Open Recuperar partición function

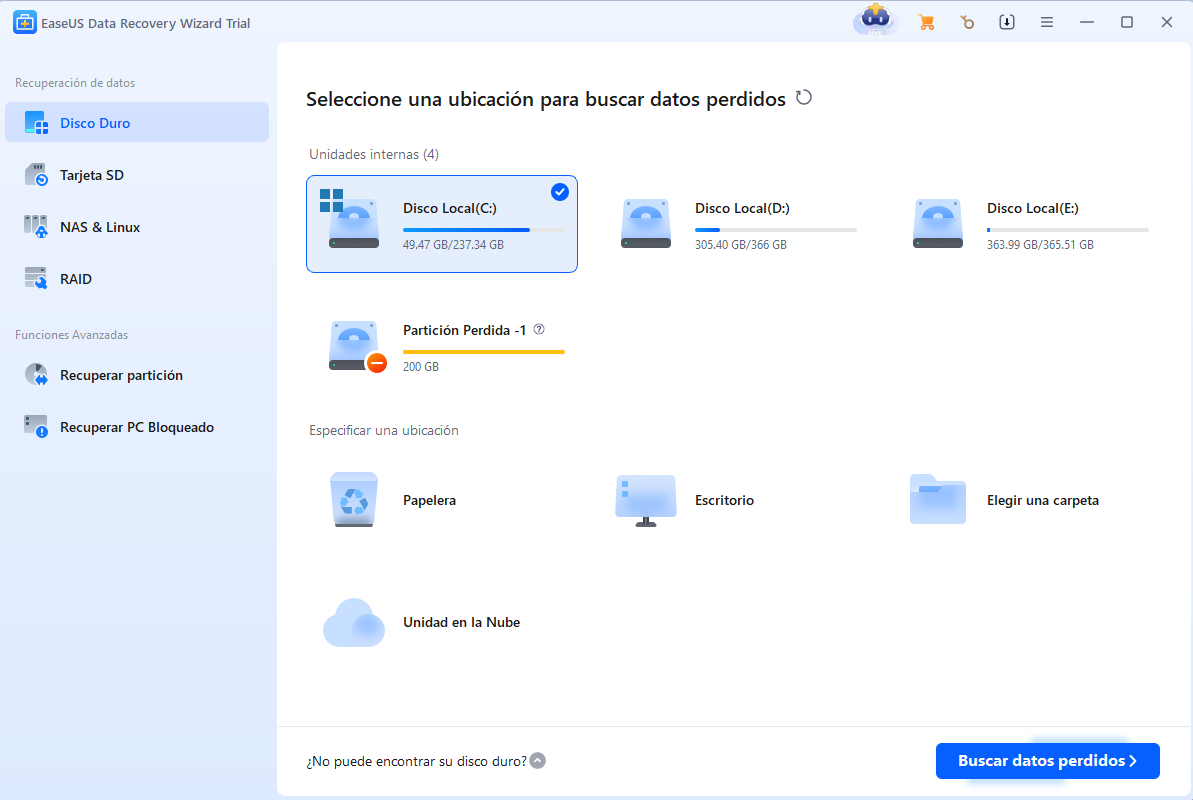[x=137, y=375]
